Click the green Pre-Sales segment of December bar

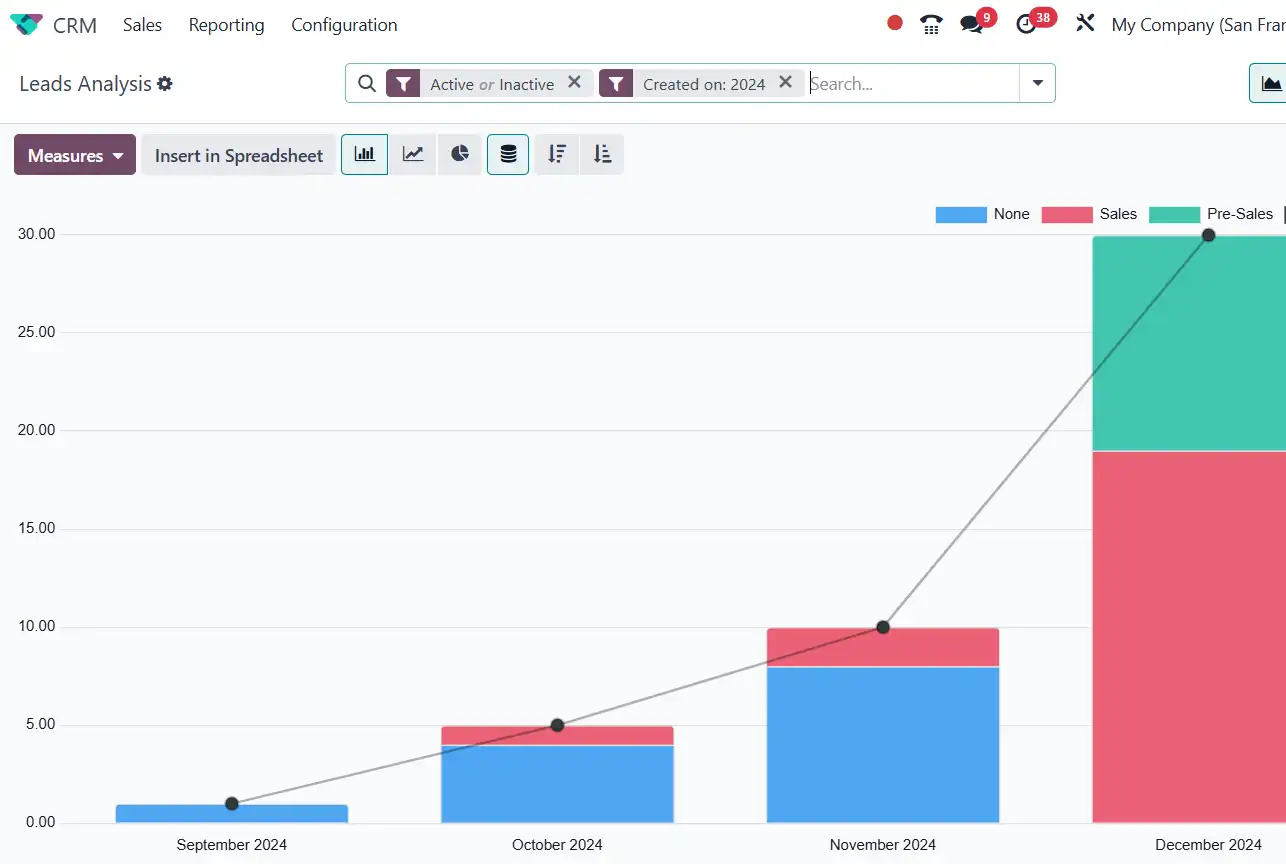pyautogui.click(x=1189, y=343)
